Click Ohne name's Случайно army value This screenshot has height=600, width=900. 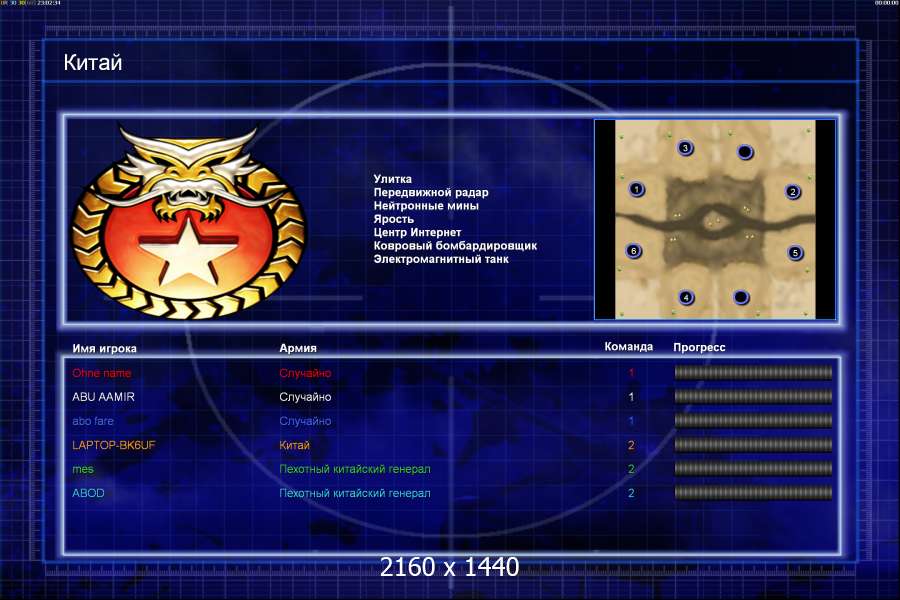click(x=305, y=373)
